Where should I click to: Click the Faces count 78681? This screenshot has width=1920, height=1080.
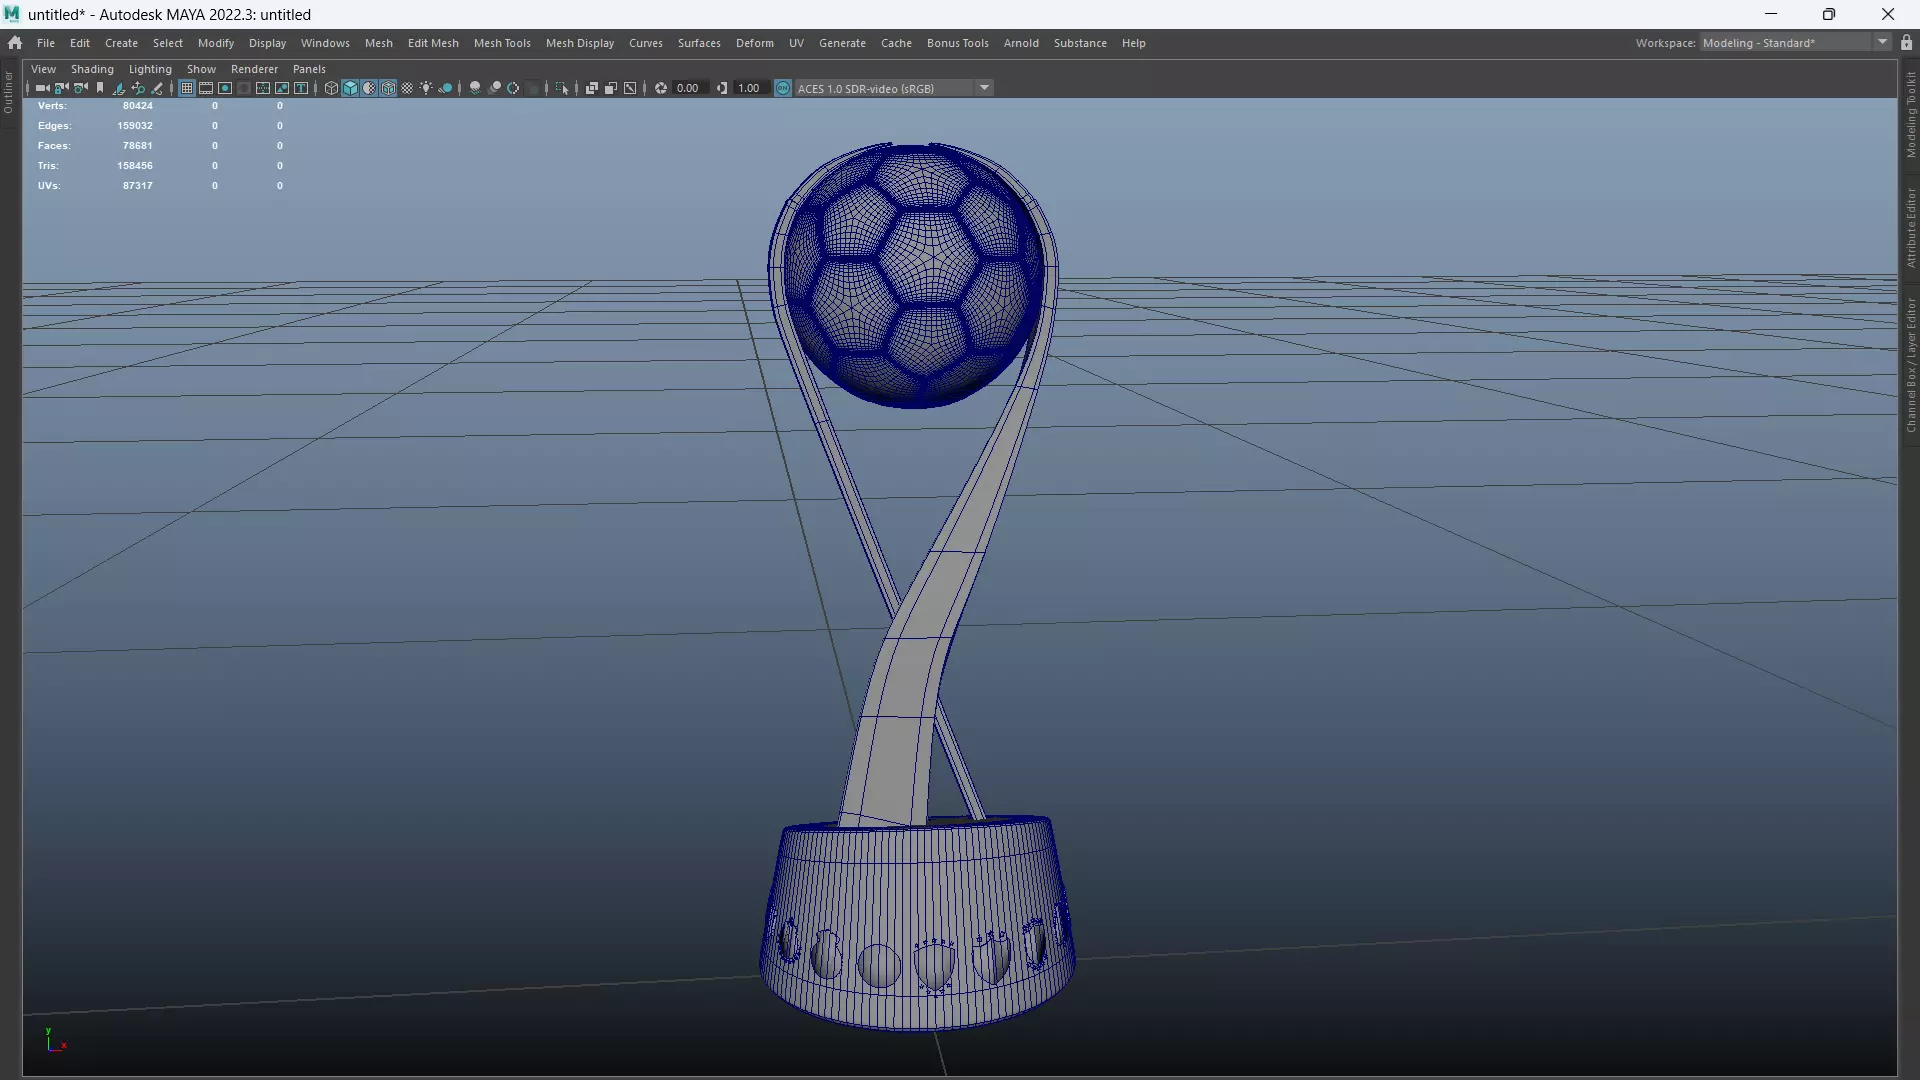point(138,146)
